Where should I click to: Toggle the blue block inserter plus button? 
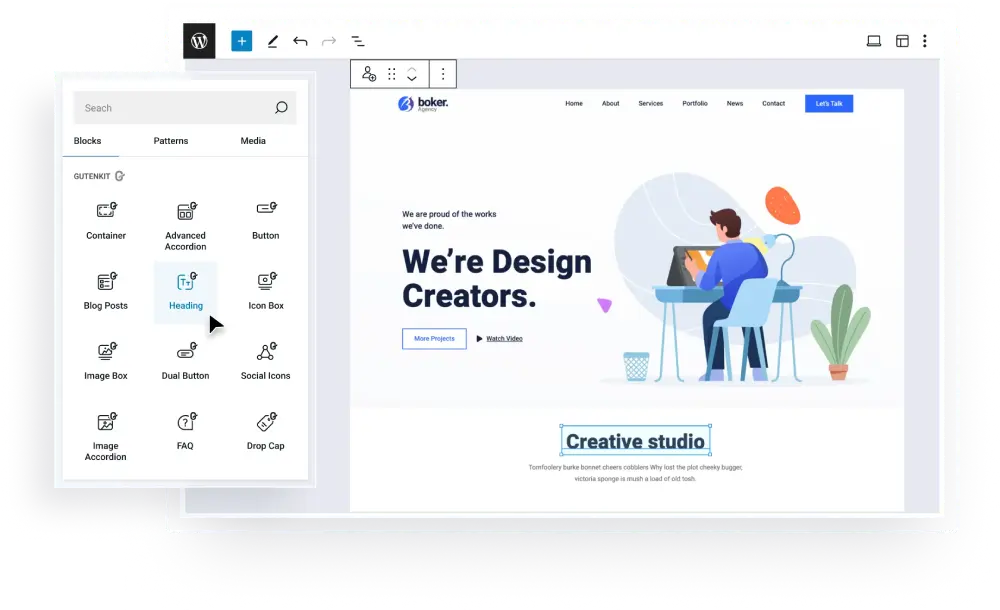tap(241, 41)
